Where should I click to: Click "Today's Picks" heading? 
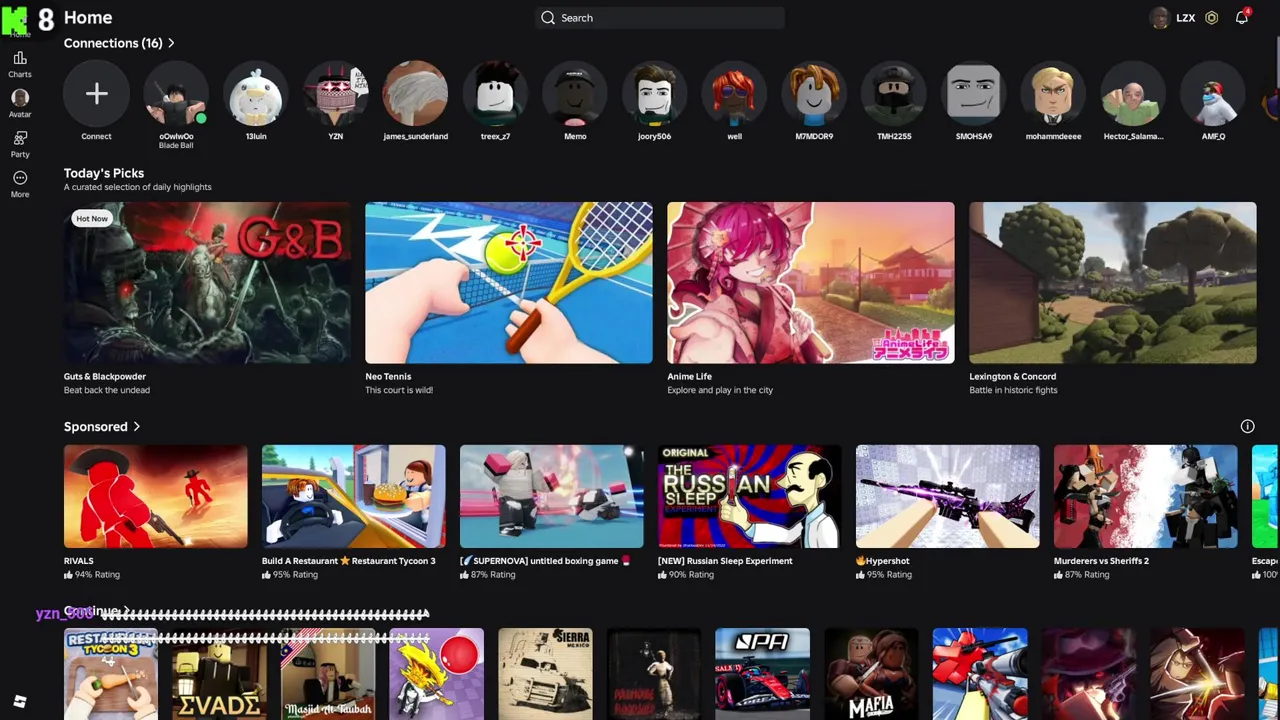pos(104,173)
